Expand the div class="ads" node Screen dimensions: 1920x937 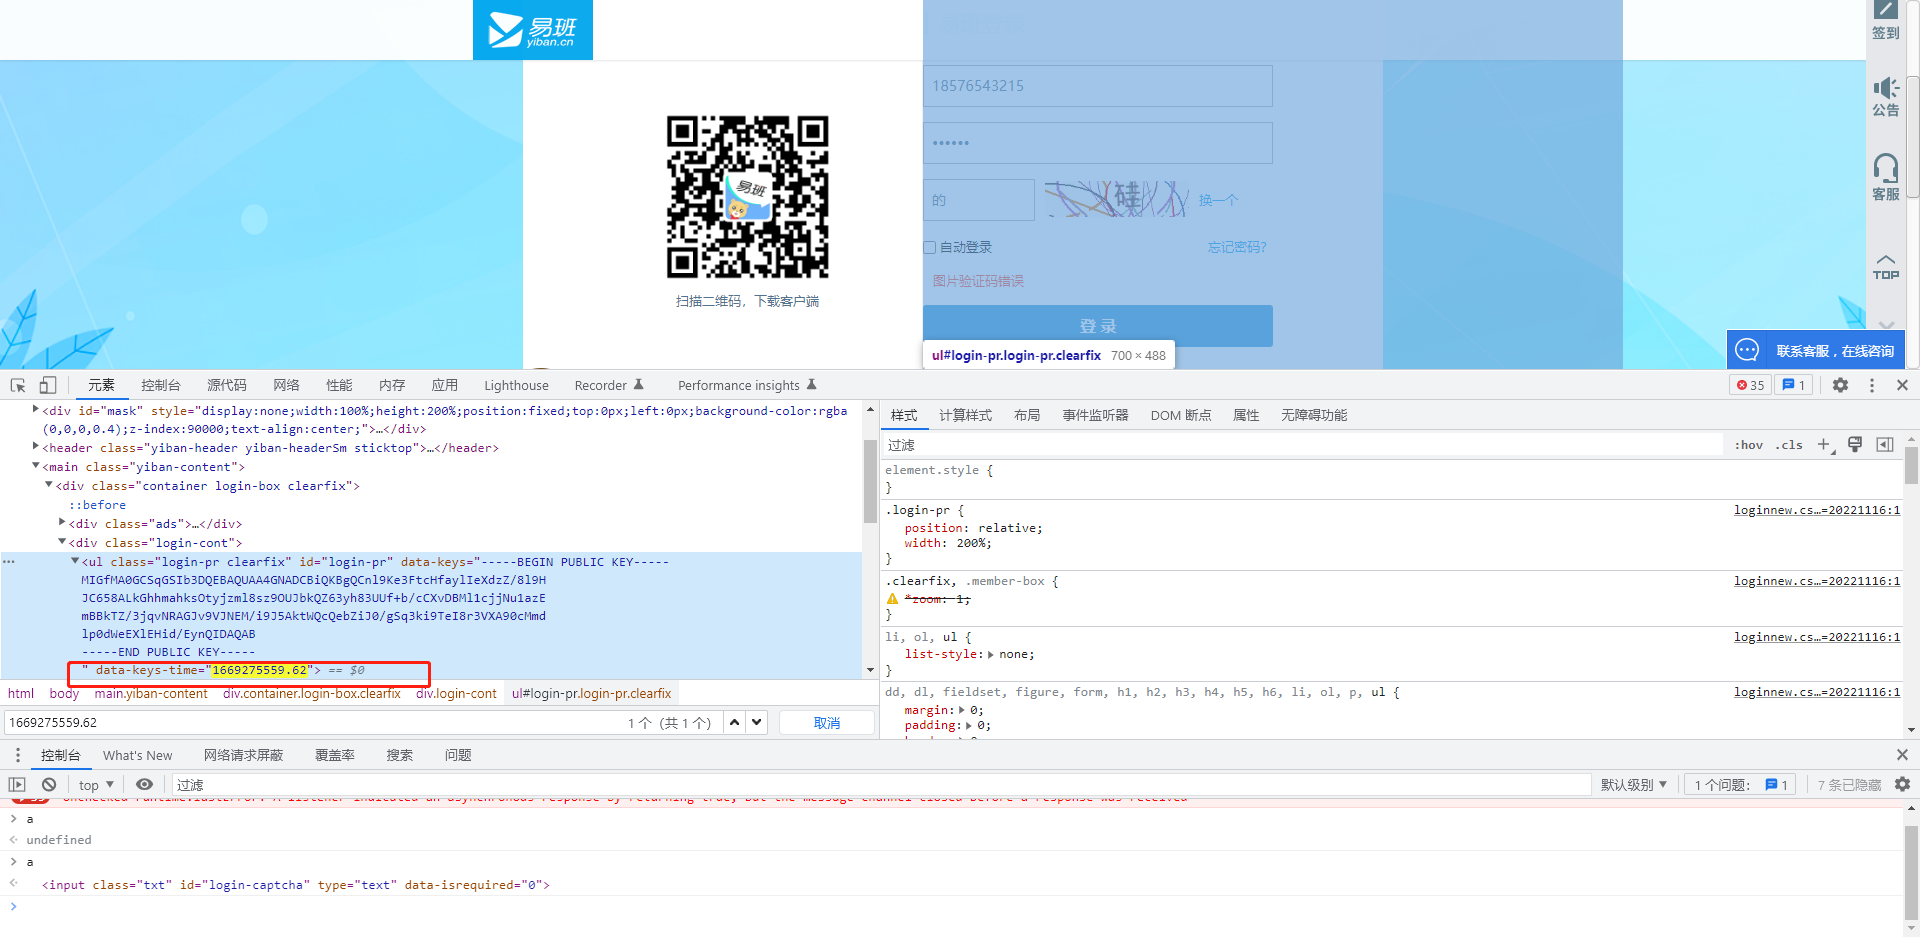62,523
